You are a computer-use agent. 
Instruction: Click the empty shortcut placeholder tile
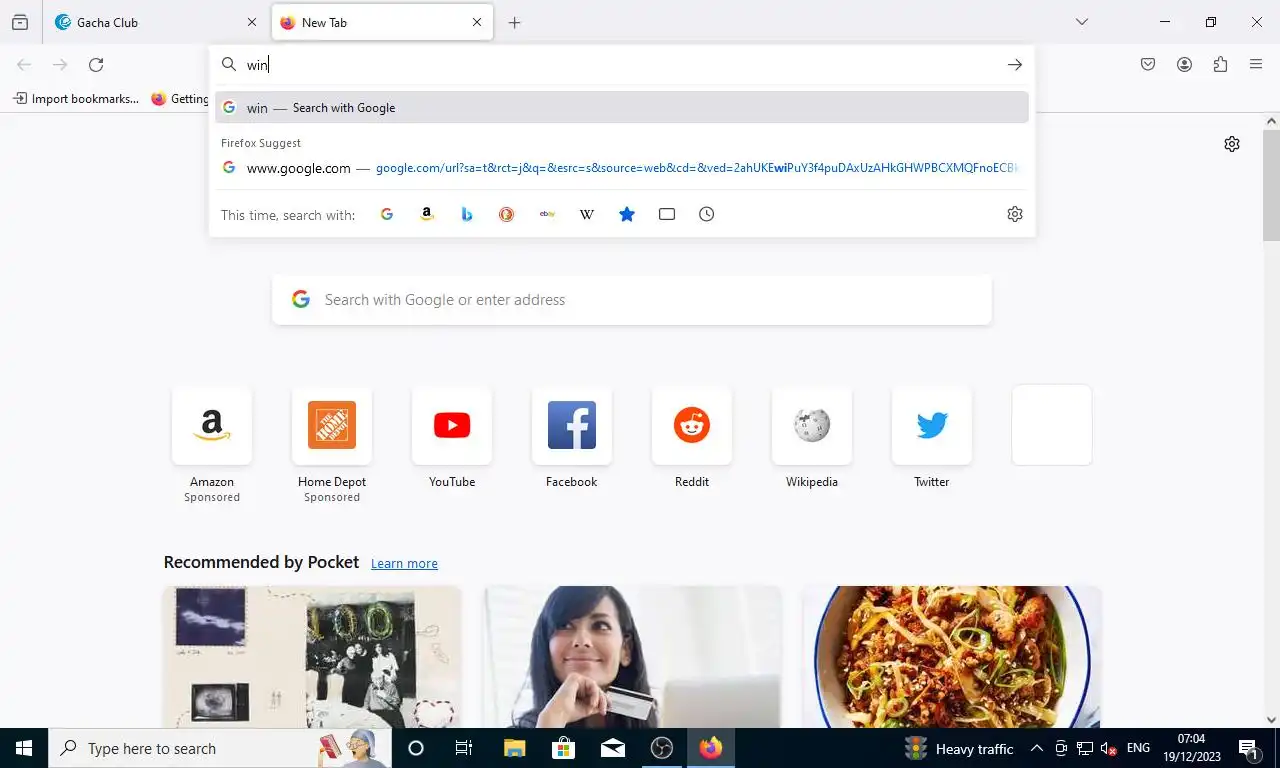coord(1052,425)
